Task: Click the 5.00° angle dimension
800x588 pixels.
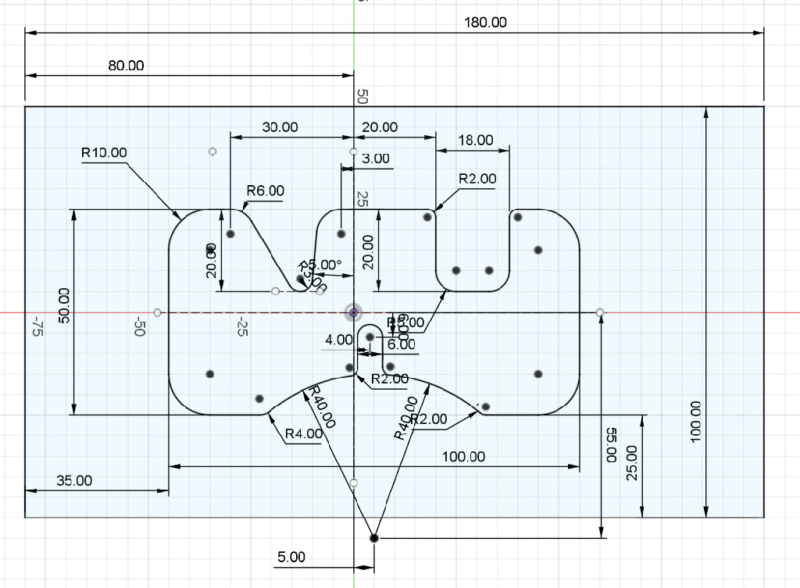Action: click(325, 265)
